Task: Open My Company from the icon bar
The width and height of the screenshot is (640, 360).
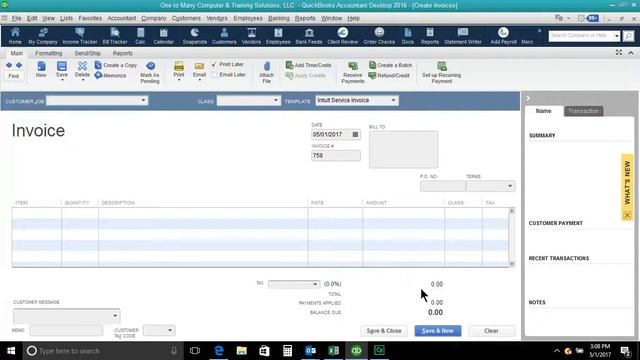Action: tap(43, 36)
